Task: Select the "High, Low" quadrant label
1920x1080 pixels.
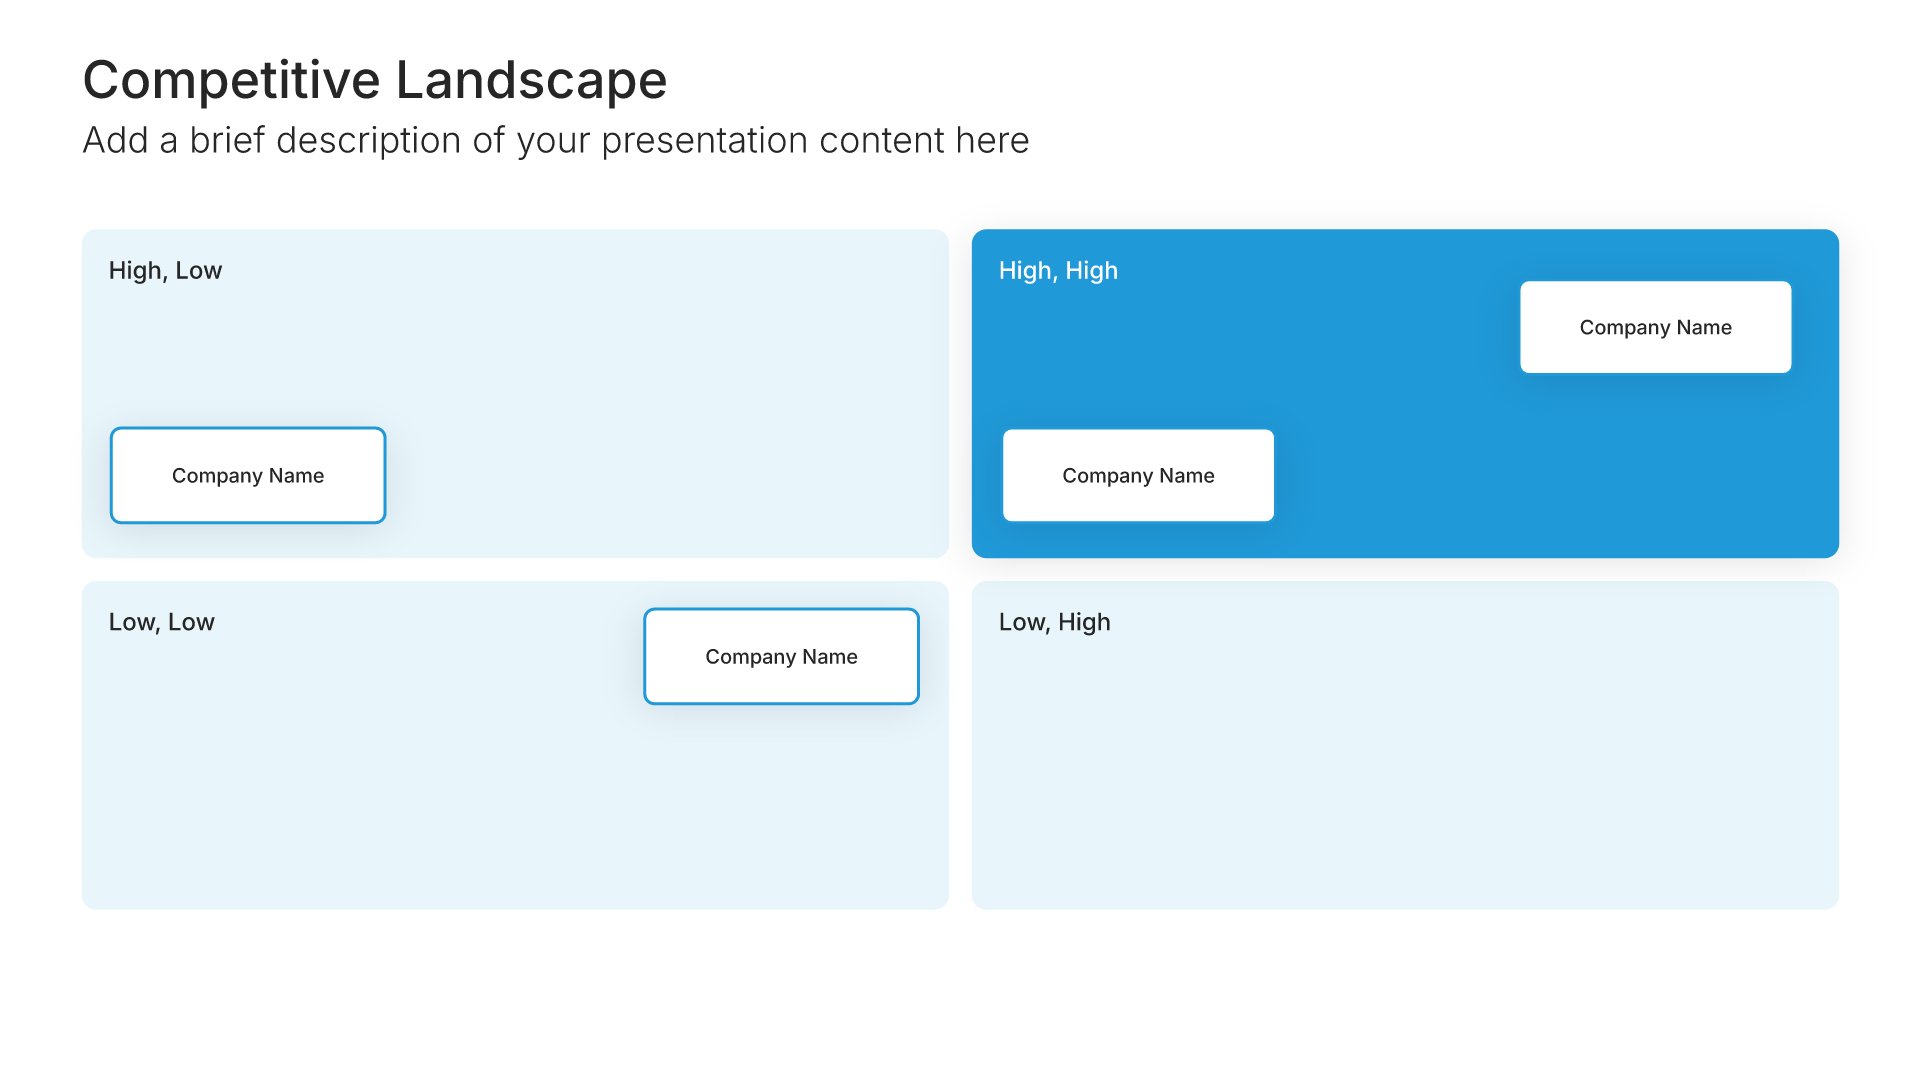Action: coord(165,271)
